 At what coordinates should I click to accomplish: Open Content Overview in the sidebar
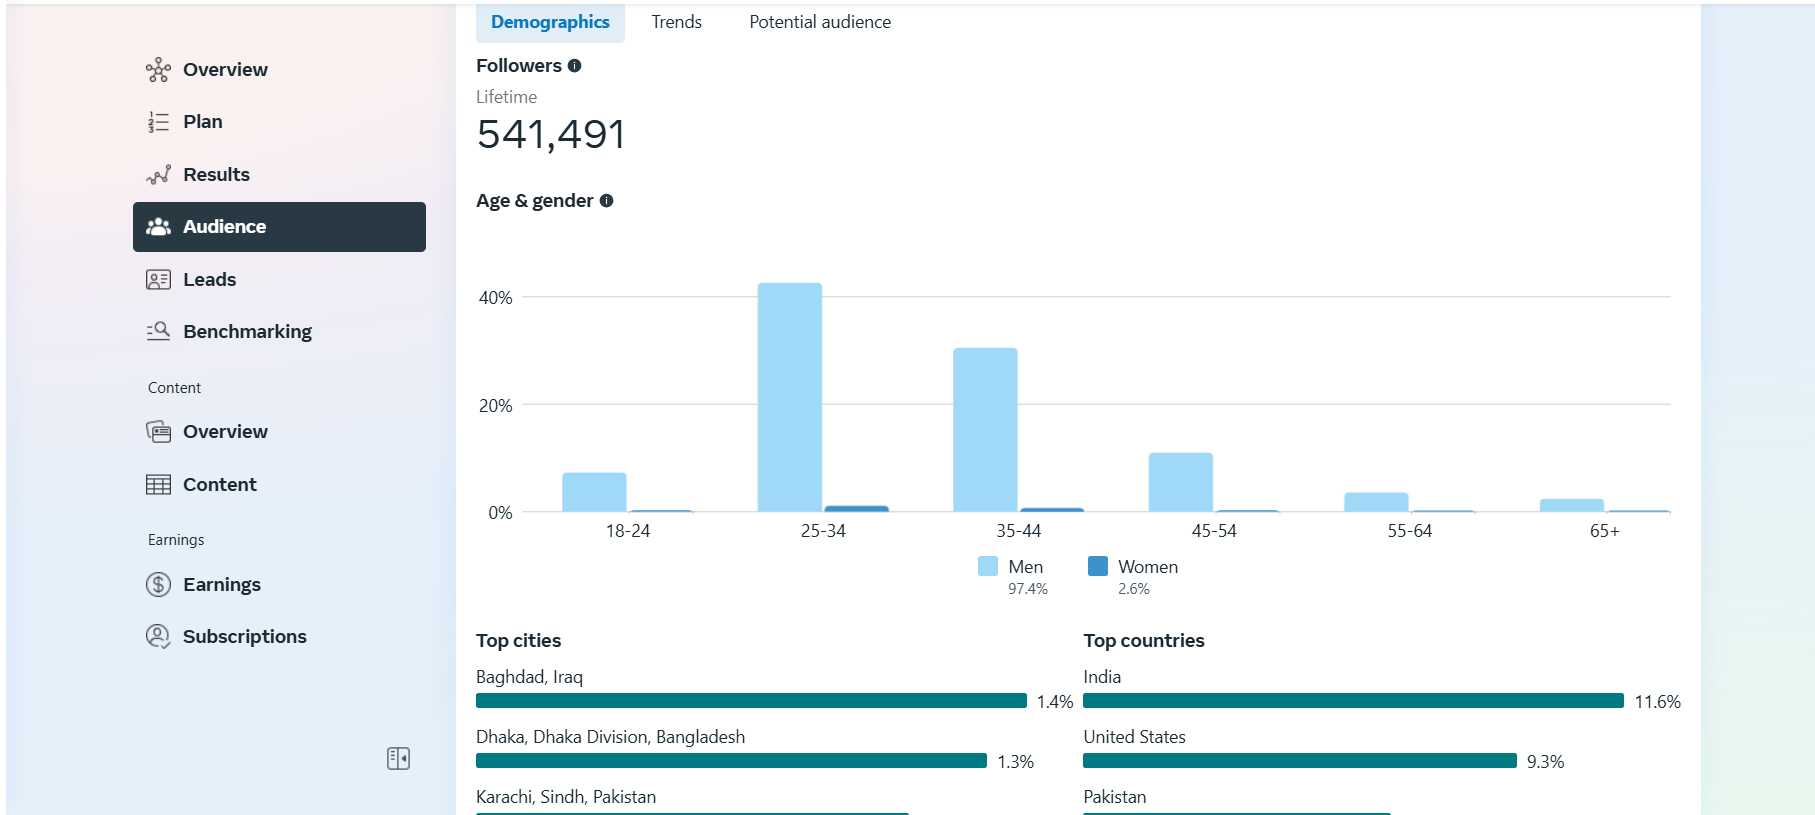coord(225,432)
